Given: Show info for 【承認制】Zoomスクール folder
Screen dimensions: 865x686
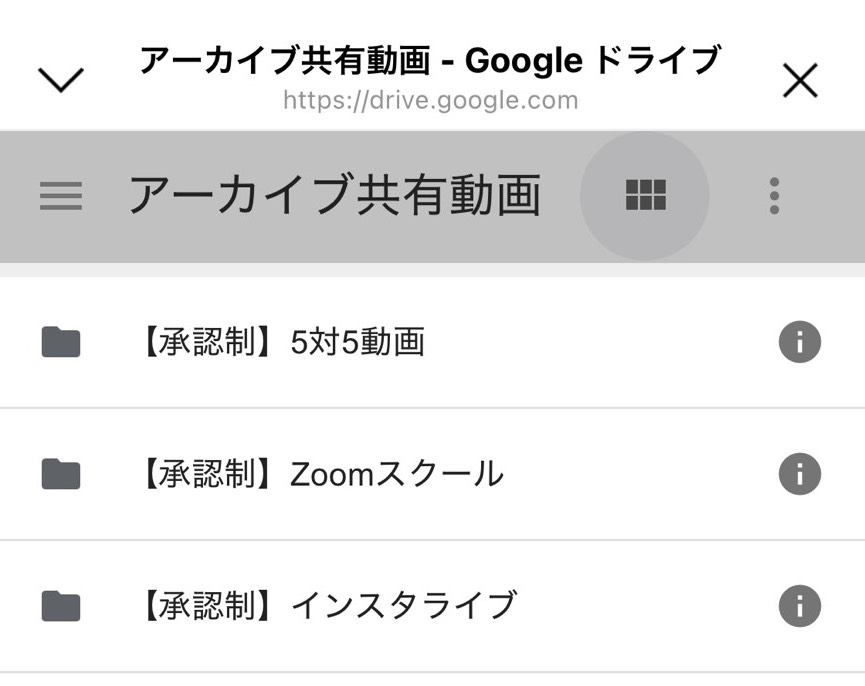Looking at the screenshot, I should click(799, 474).
